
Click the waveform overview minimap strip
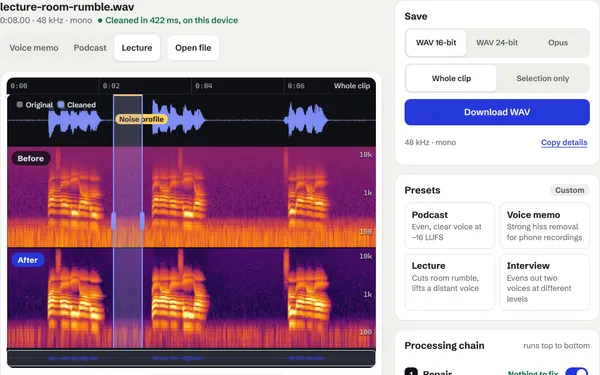[x=191, y=359]
